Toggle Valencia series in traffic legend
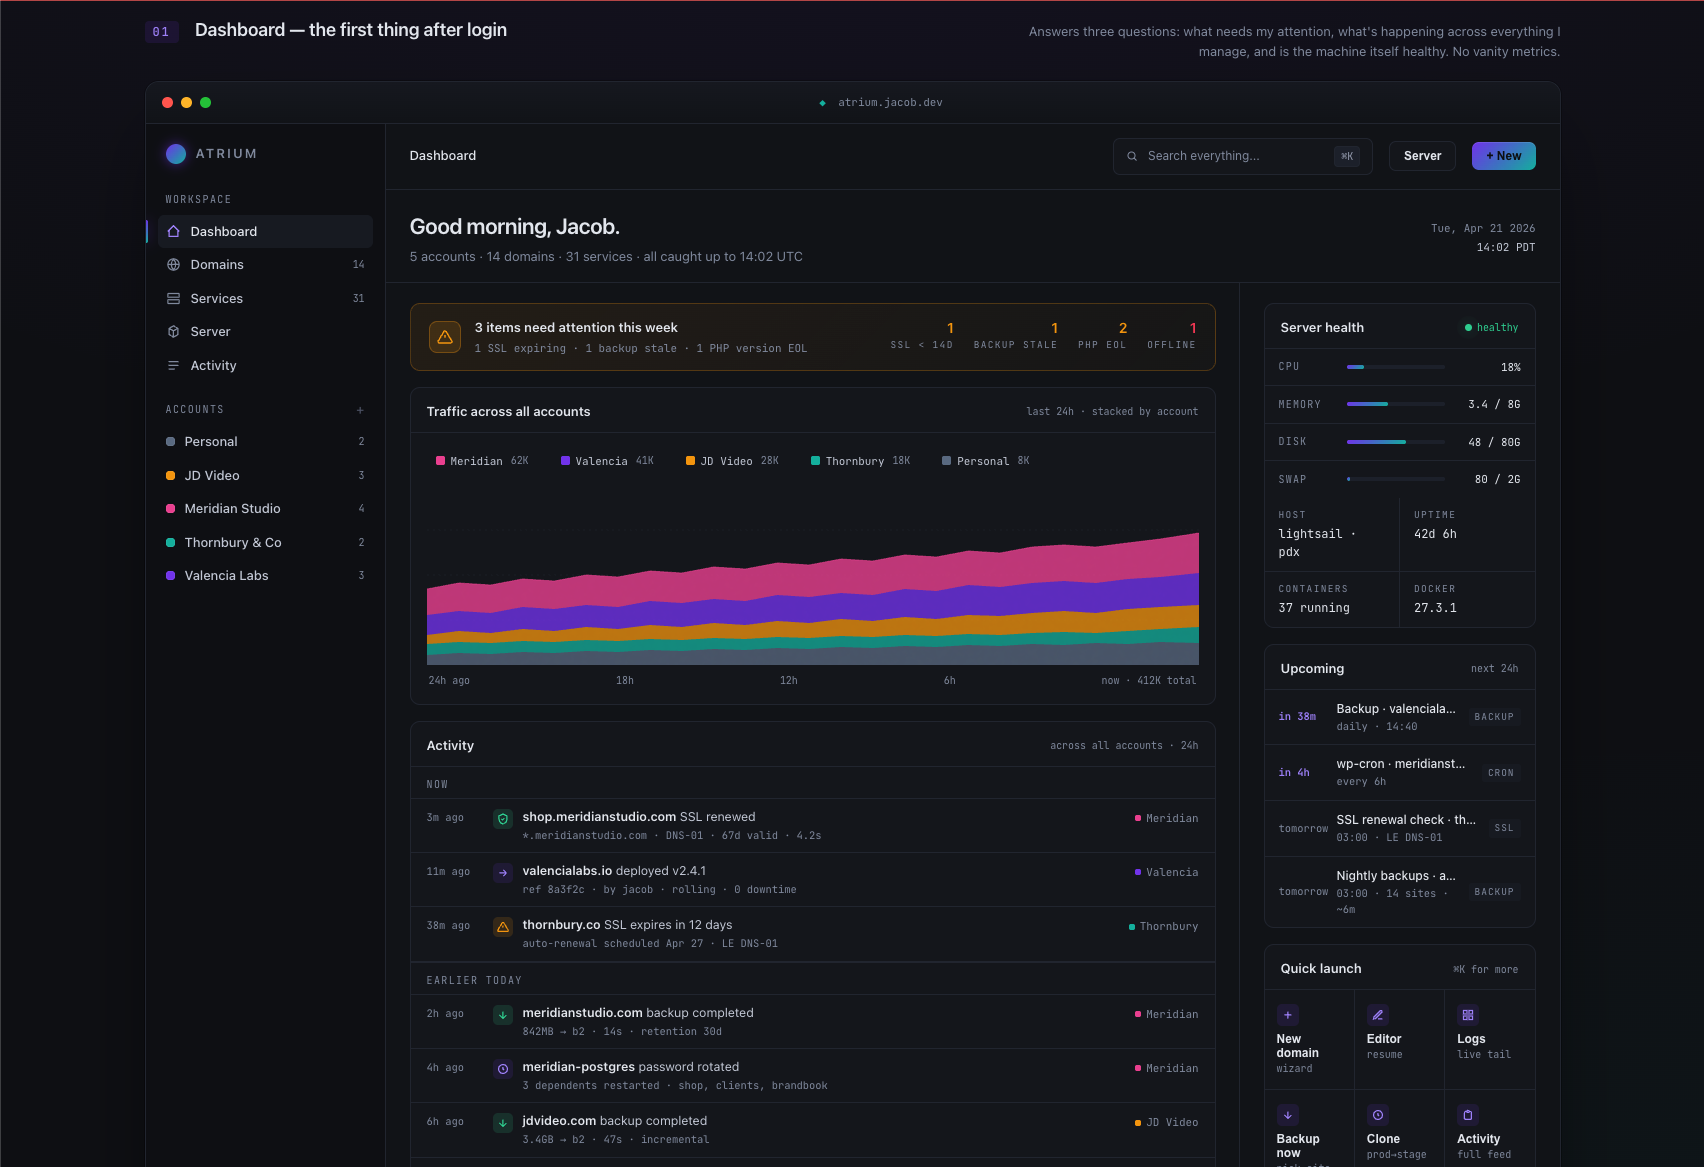Image resolution: width=1704 pixels, height=1167 pixels. coord(607,461)
